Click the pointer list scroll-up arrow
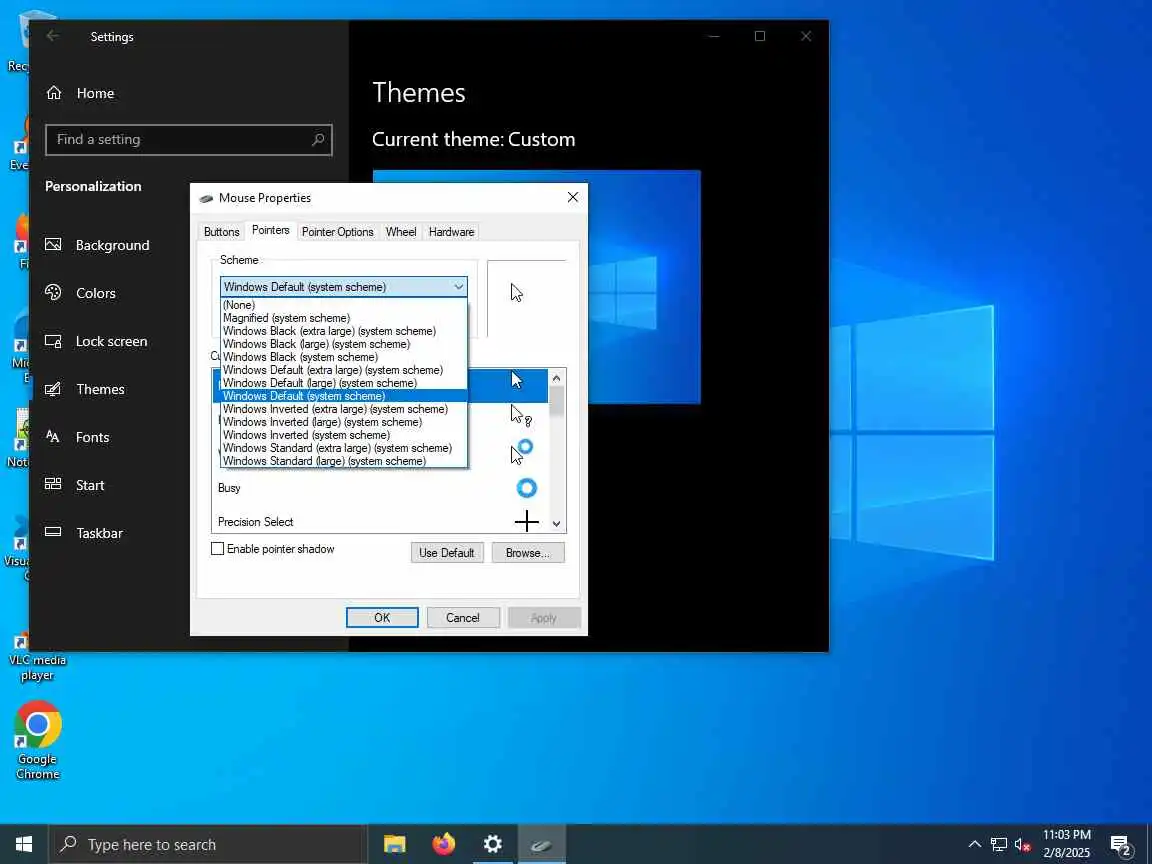 point(556,378)
